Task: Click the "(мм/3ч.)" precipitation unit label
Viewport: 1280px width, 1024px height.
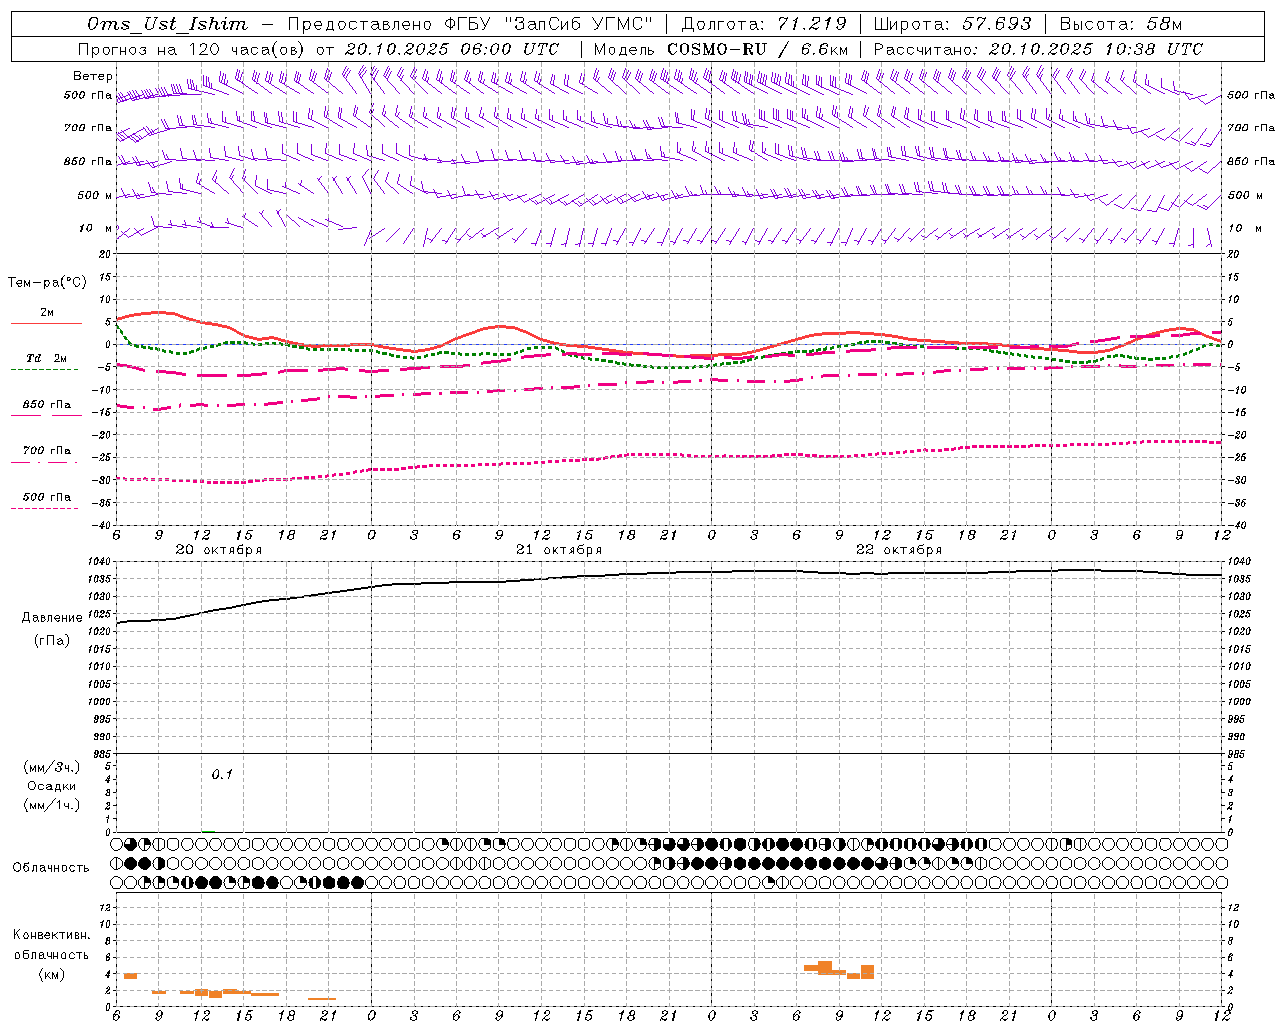Action: pos(51,767)
